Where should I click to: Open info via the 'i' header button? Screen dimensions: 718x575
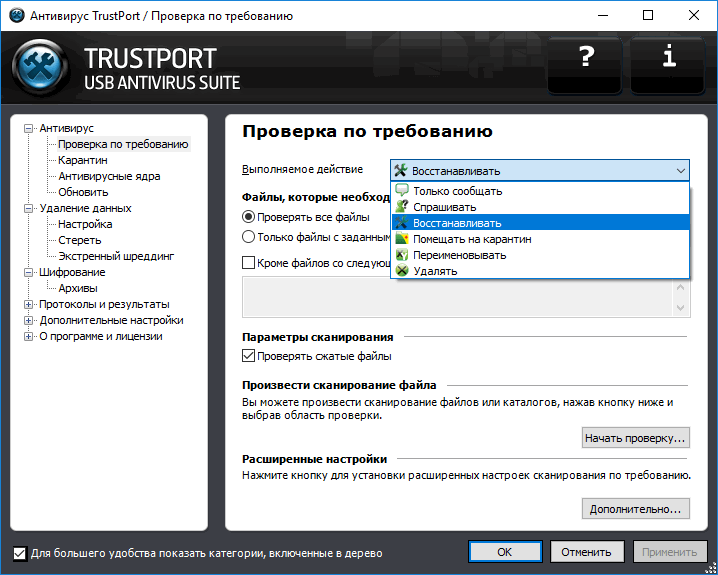click(x=668, y=65)
